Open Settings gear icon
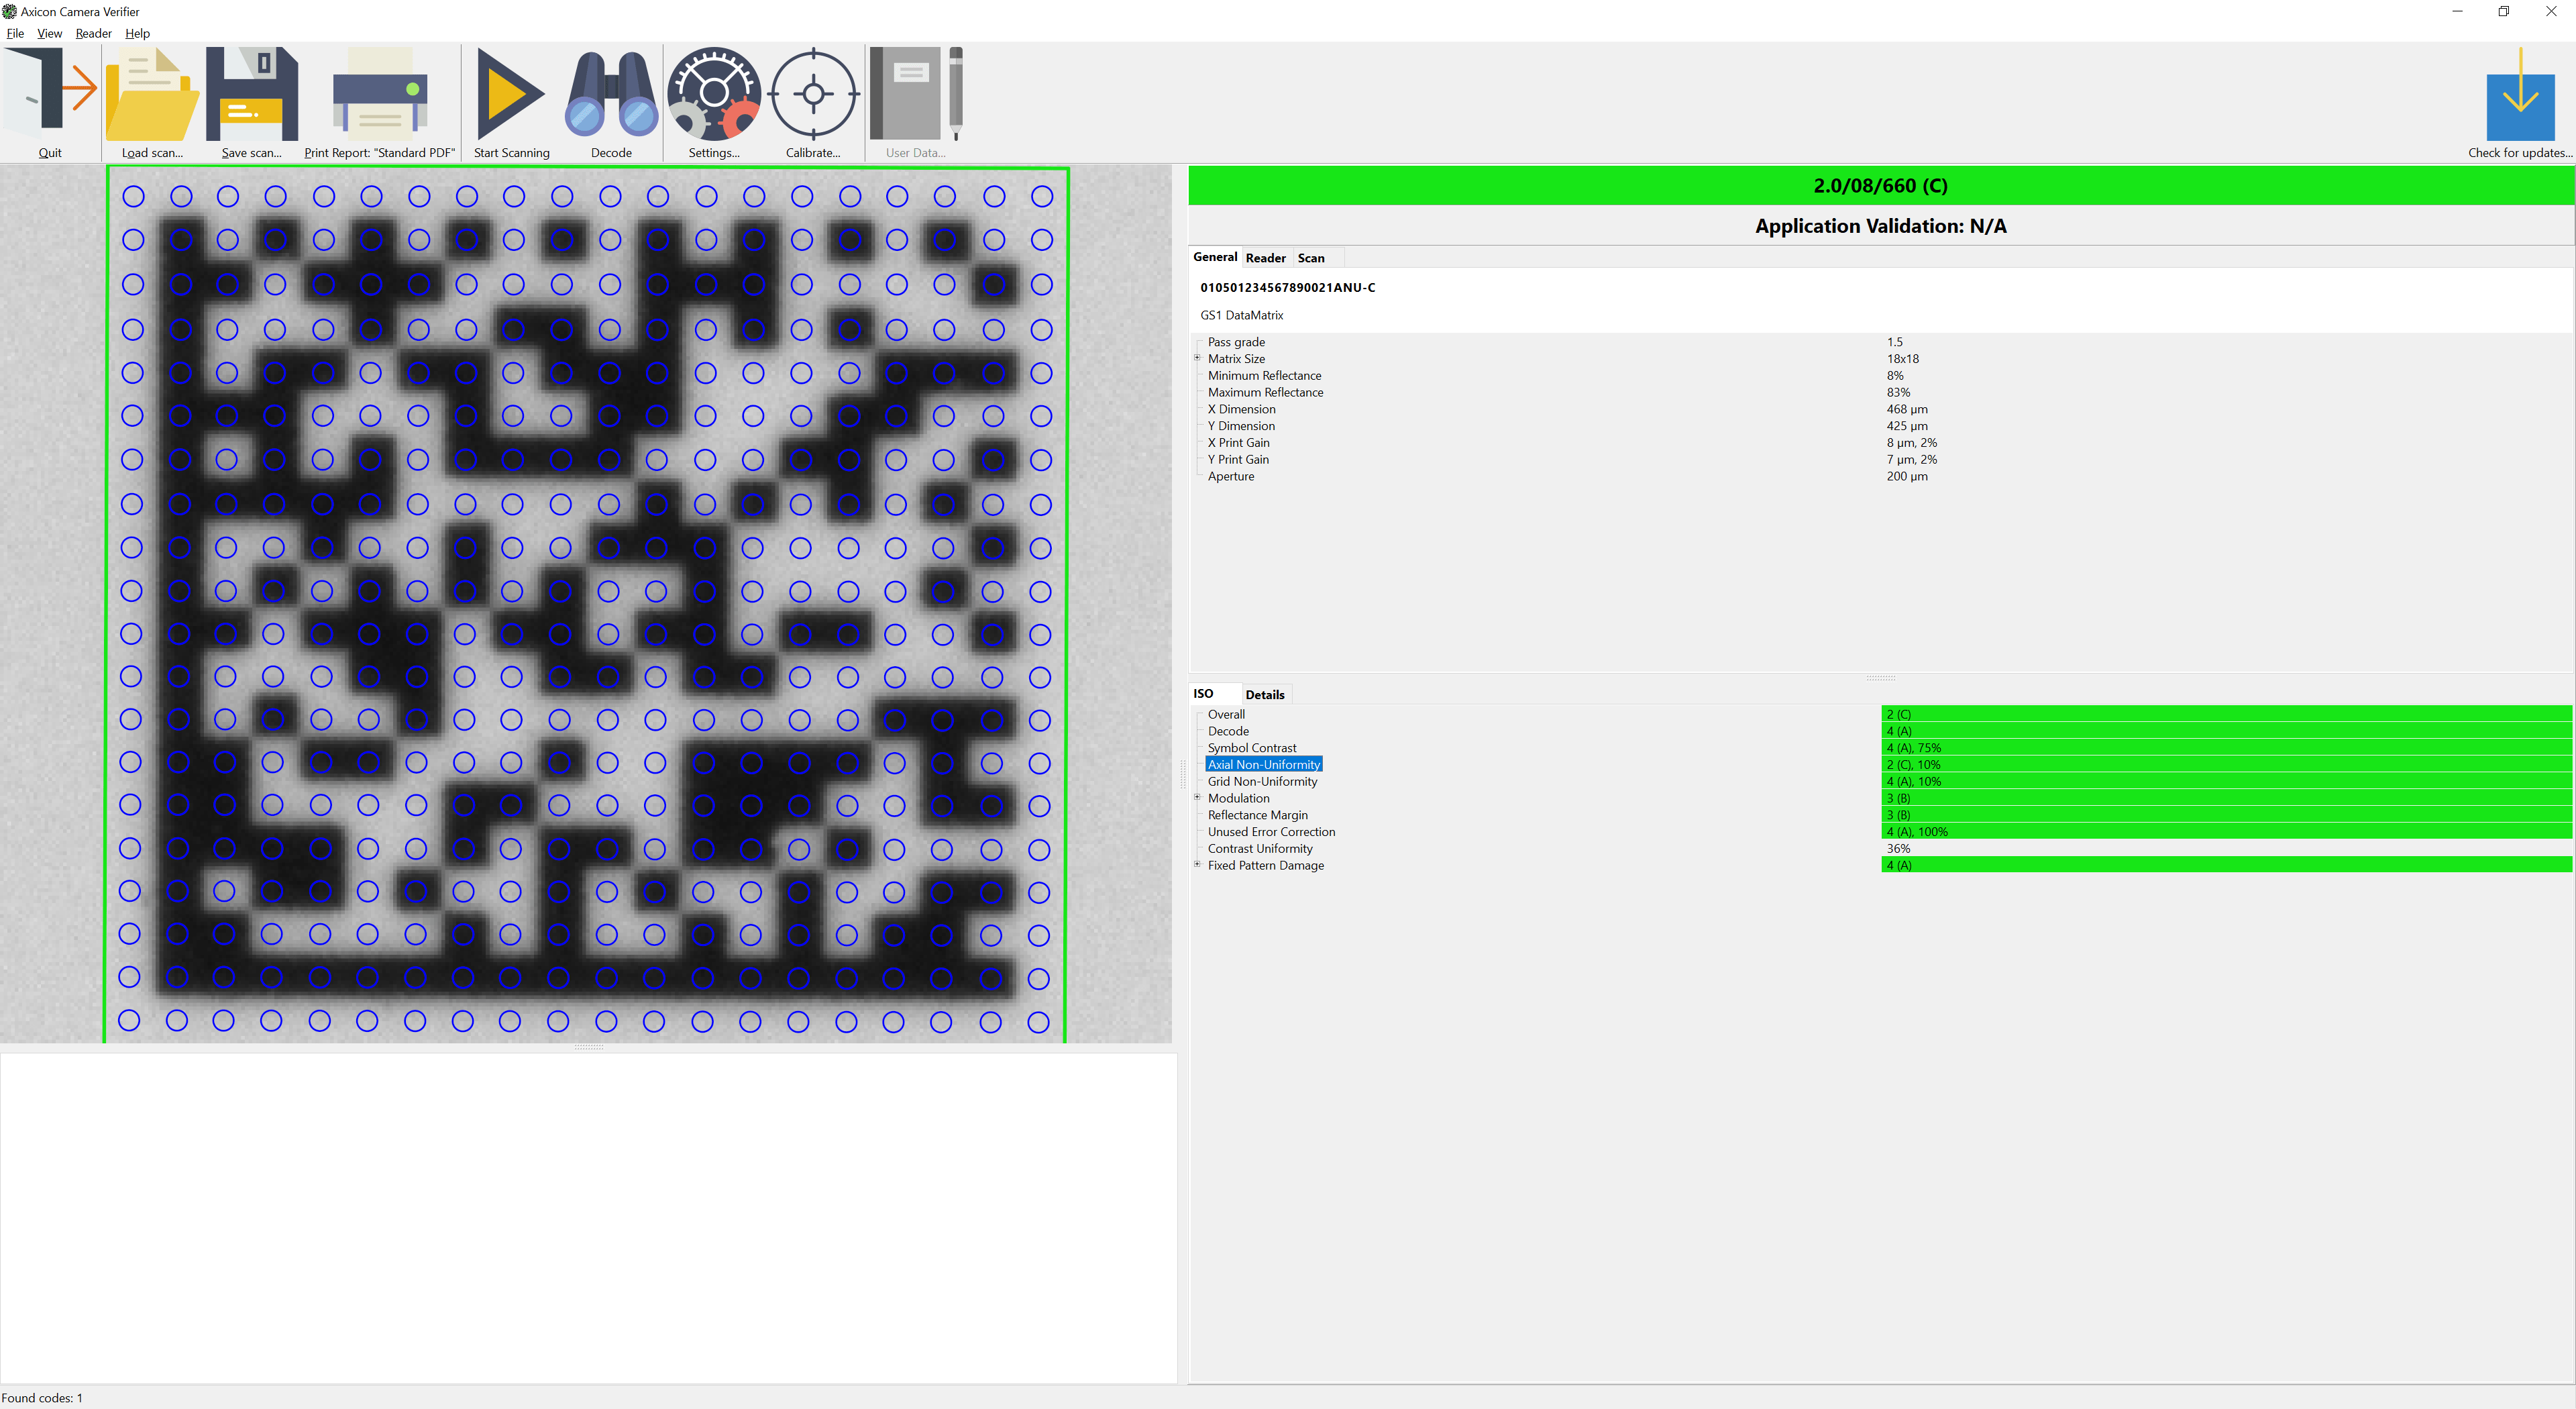Viewport: 2576px width, 1409px height. [x=714, y=95]
